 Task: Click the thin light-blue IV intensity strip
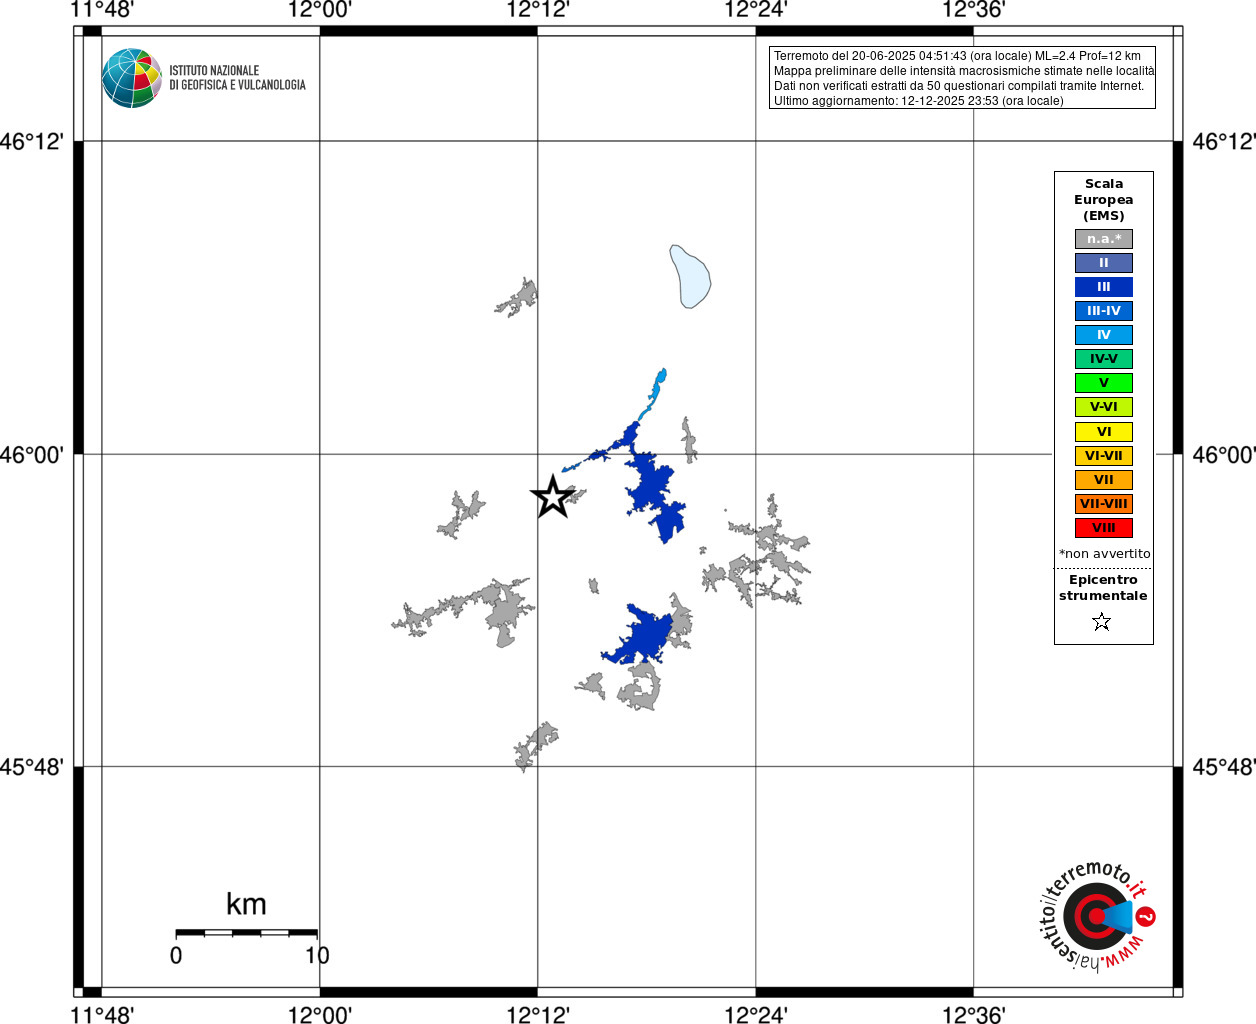click(x=655, y=393)
